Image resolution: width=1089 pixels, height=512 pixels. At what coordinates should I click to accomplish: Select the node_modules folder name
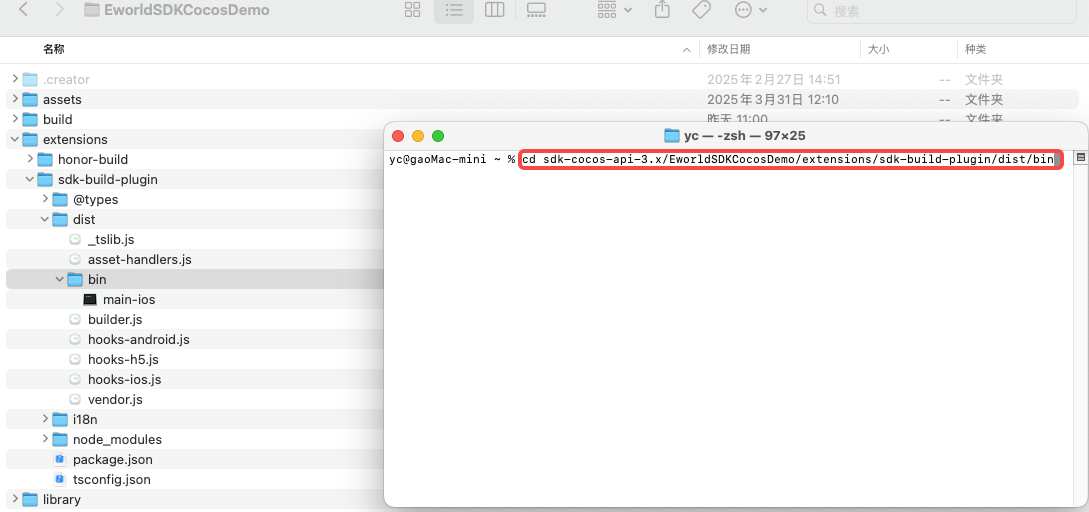click(x=117, y=440)
